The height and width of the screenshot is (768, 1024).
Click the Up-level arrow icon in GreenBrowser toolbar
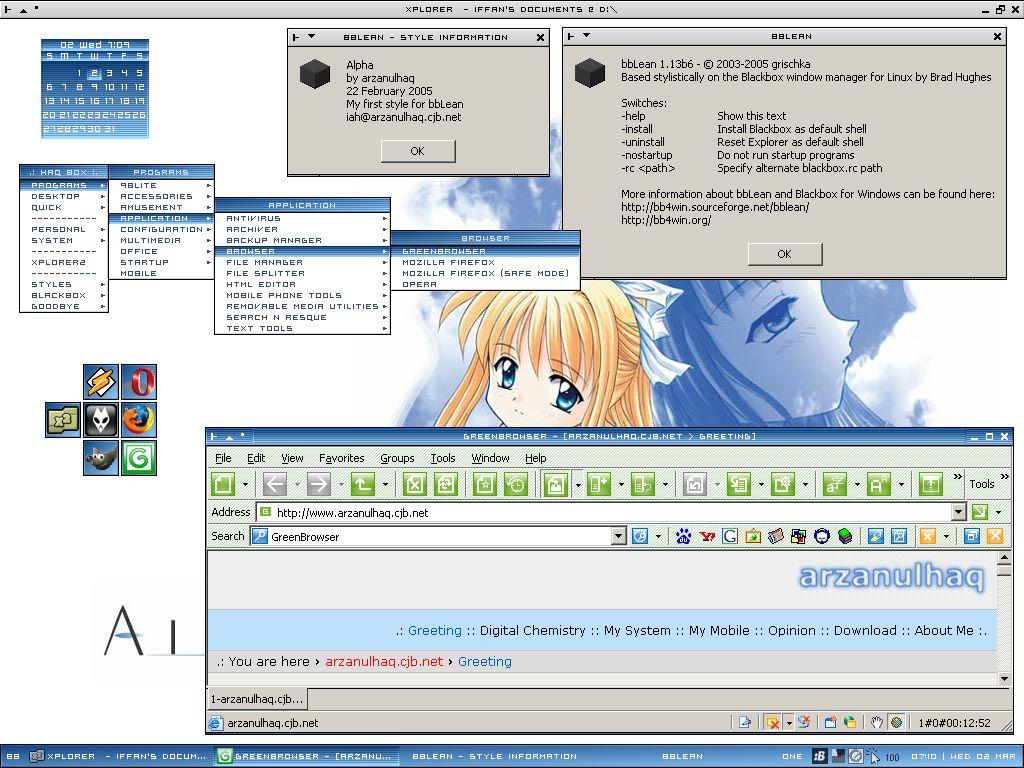pos(362,484)
